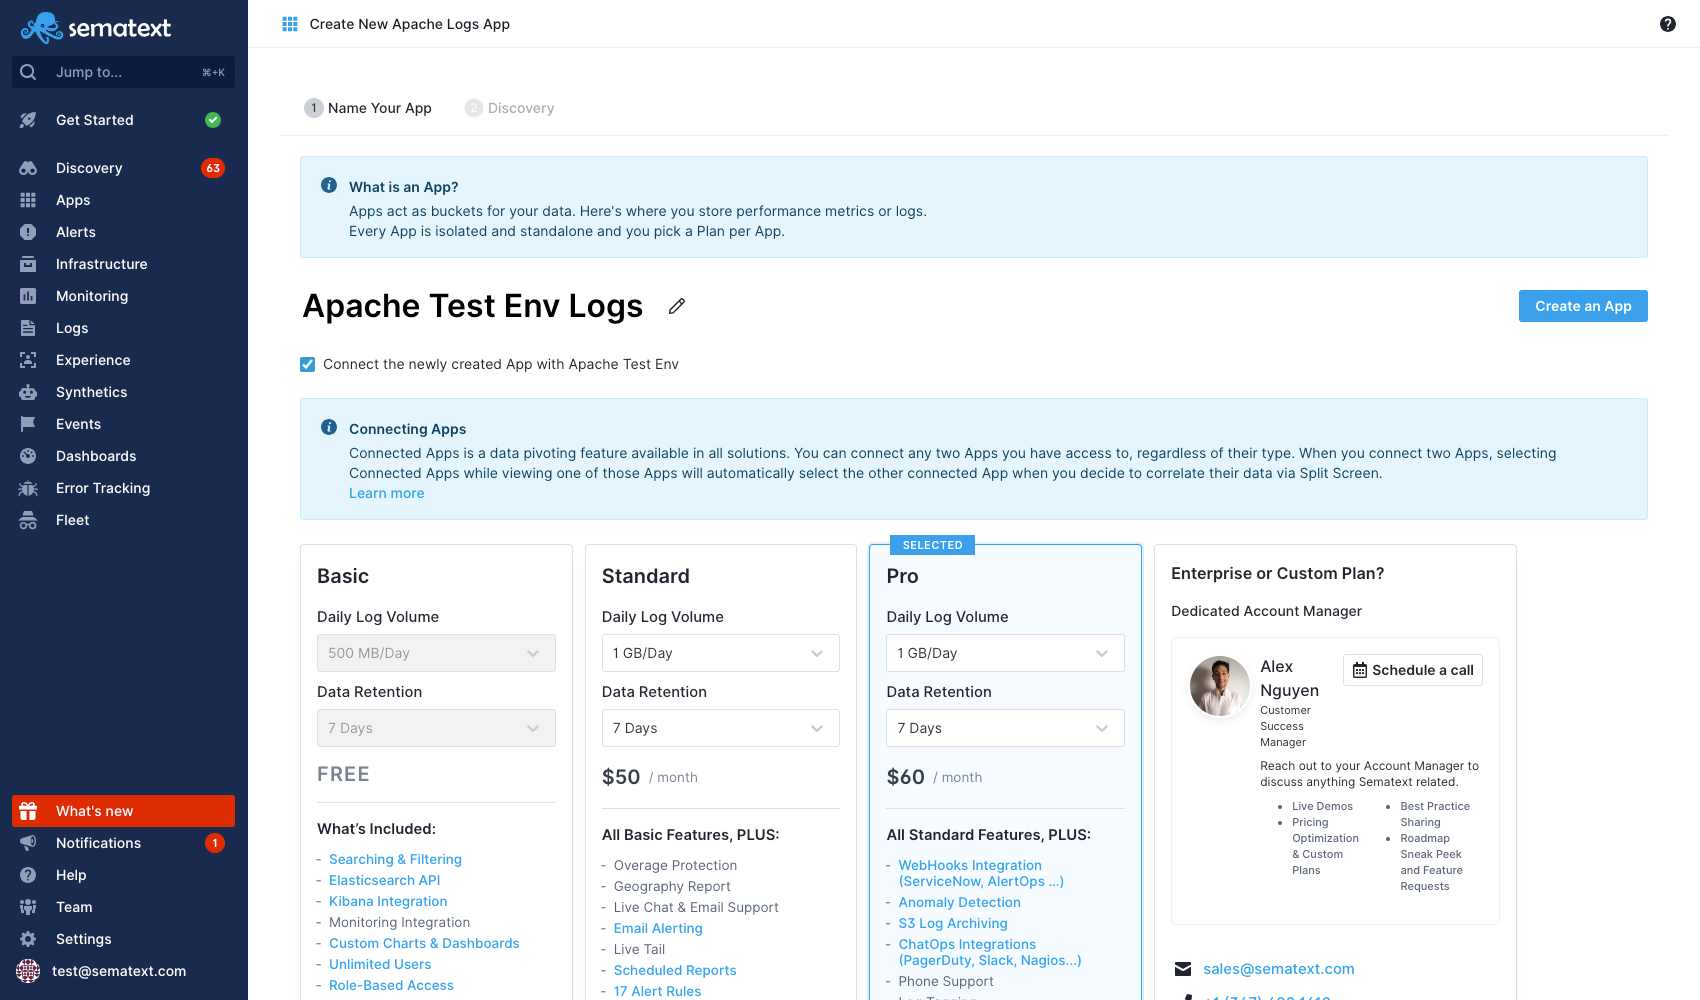Screen dimensions: 1700x1000
Task: Open the Custom Charts & Dashboards link
Action: point(424,943)
